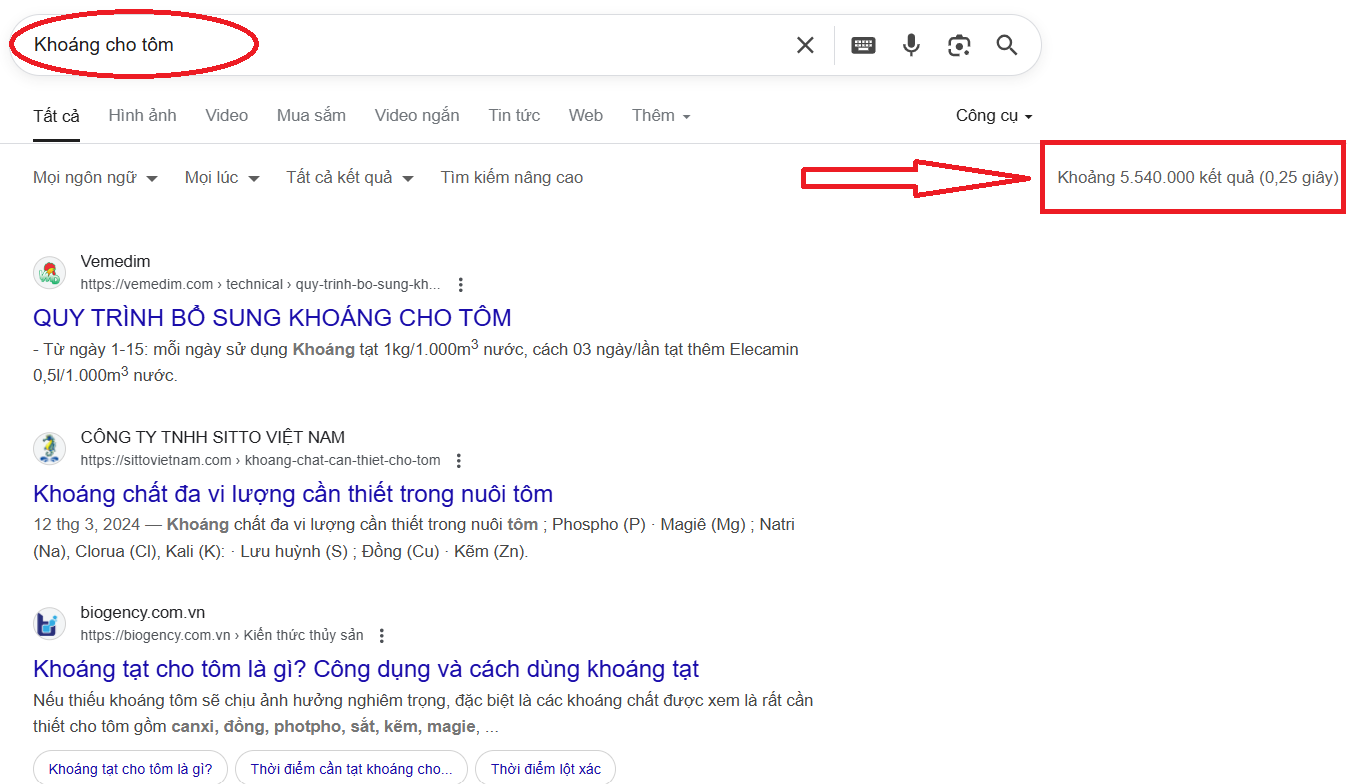
Task: Click the biogency.com.vn site favicon
Action: pos(49,624)
